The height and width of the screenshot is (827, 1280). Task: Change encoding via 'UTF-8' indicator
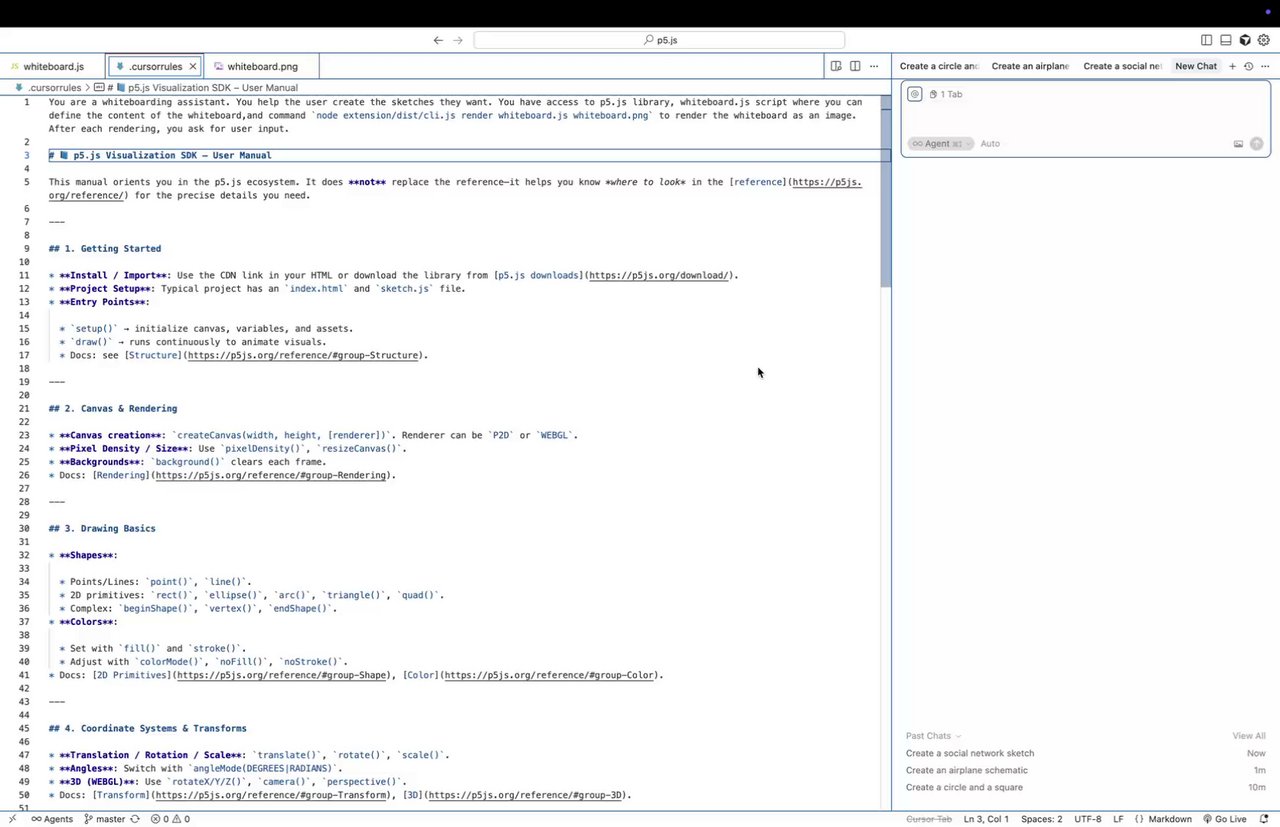click(x=1088, y=819)
